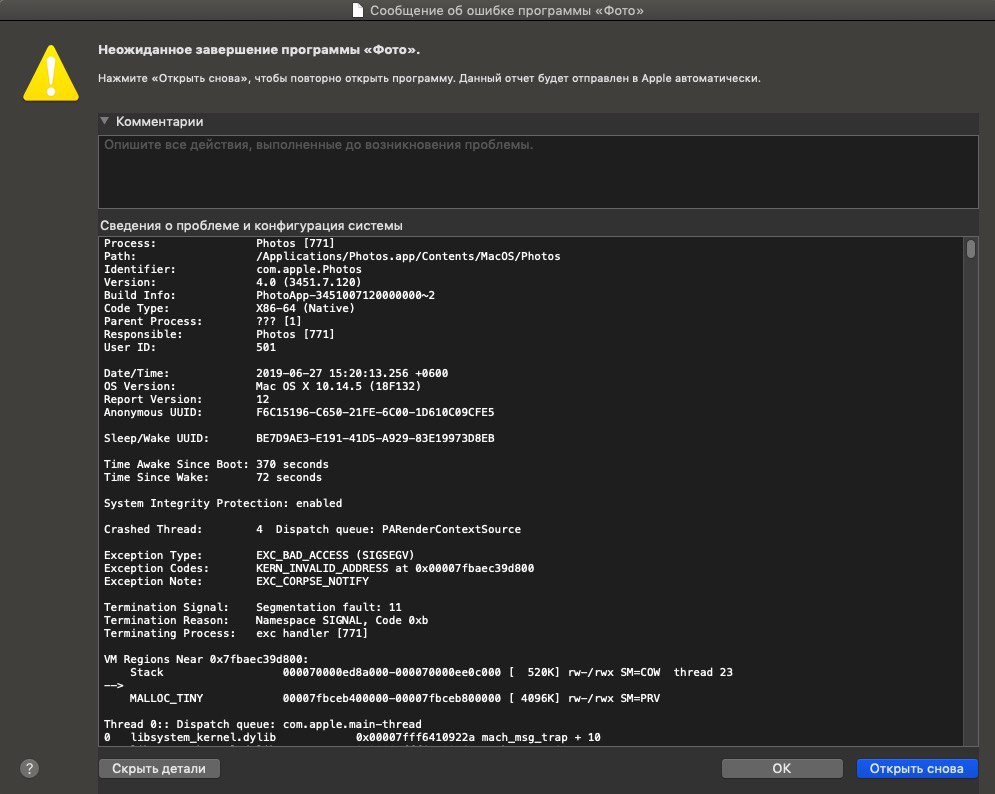Click the yellow warning triangle icon
This screenshot has width=995, height=794.
pyautogui.click(x=51, y=73)
